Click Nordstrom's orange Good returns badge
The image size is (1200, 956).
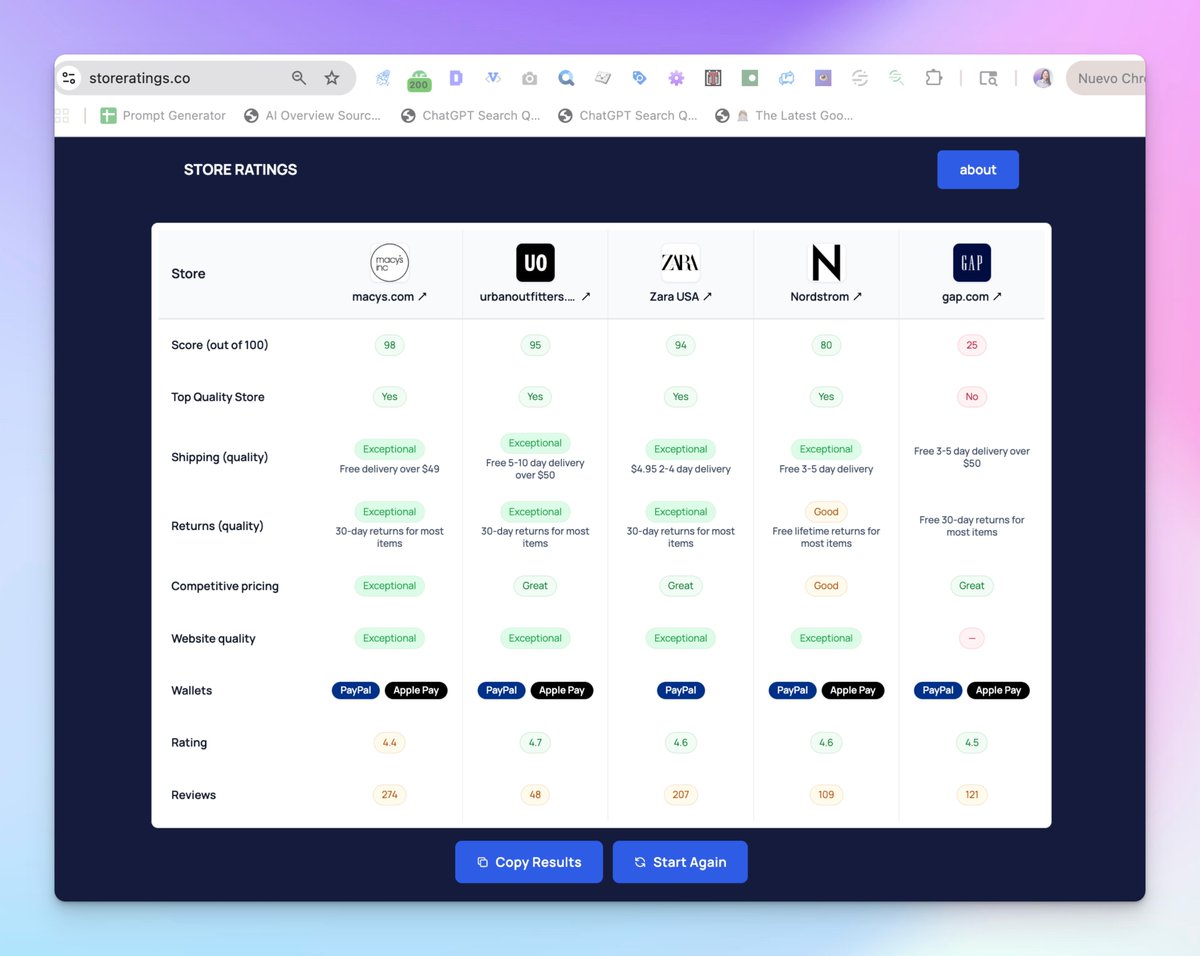pos(826,511)
